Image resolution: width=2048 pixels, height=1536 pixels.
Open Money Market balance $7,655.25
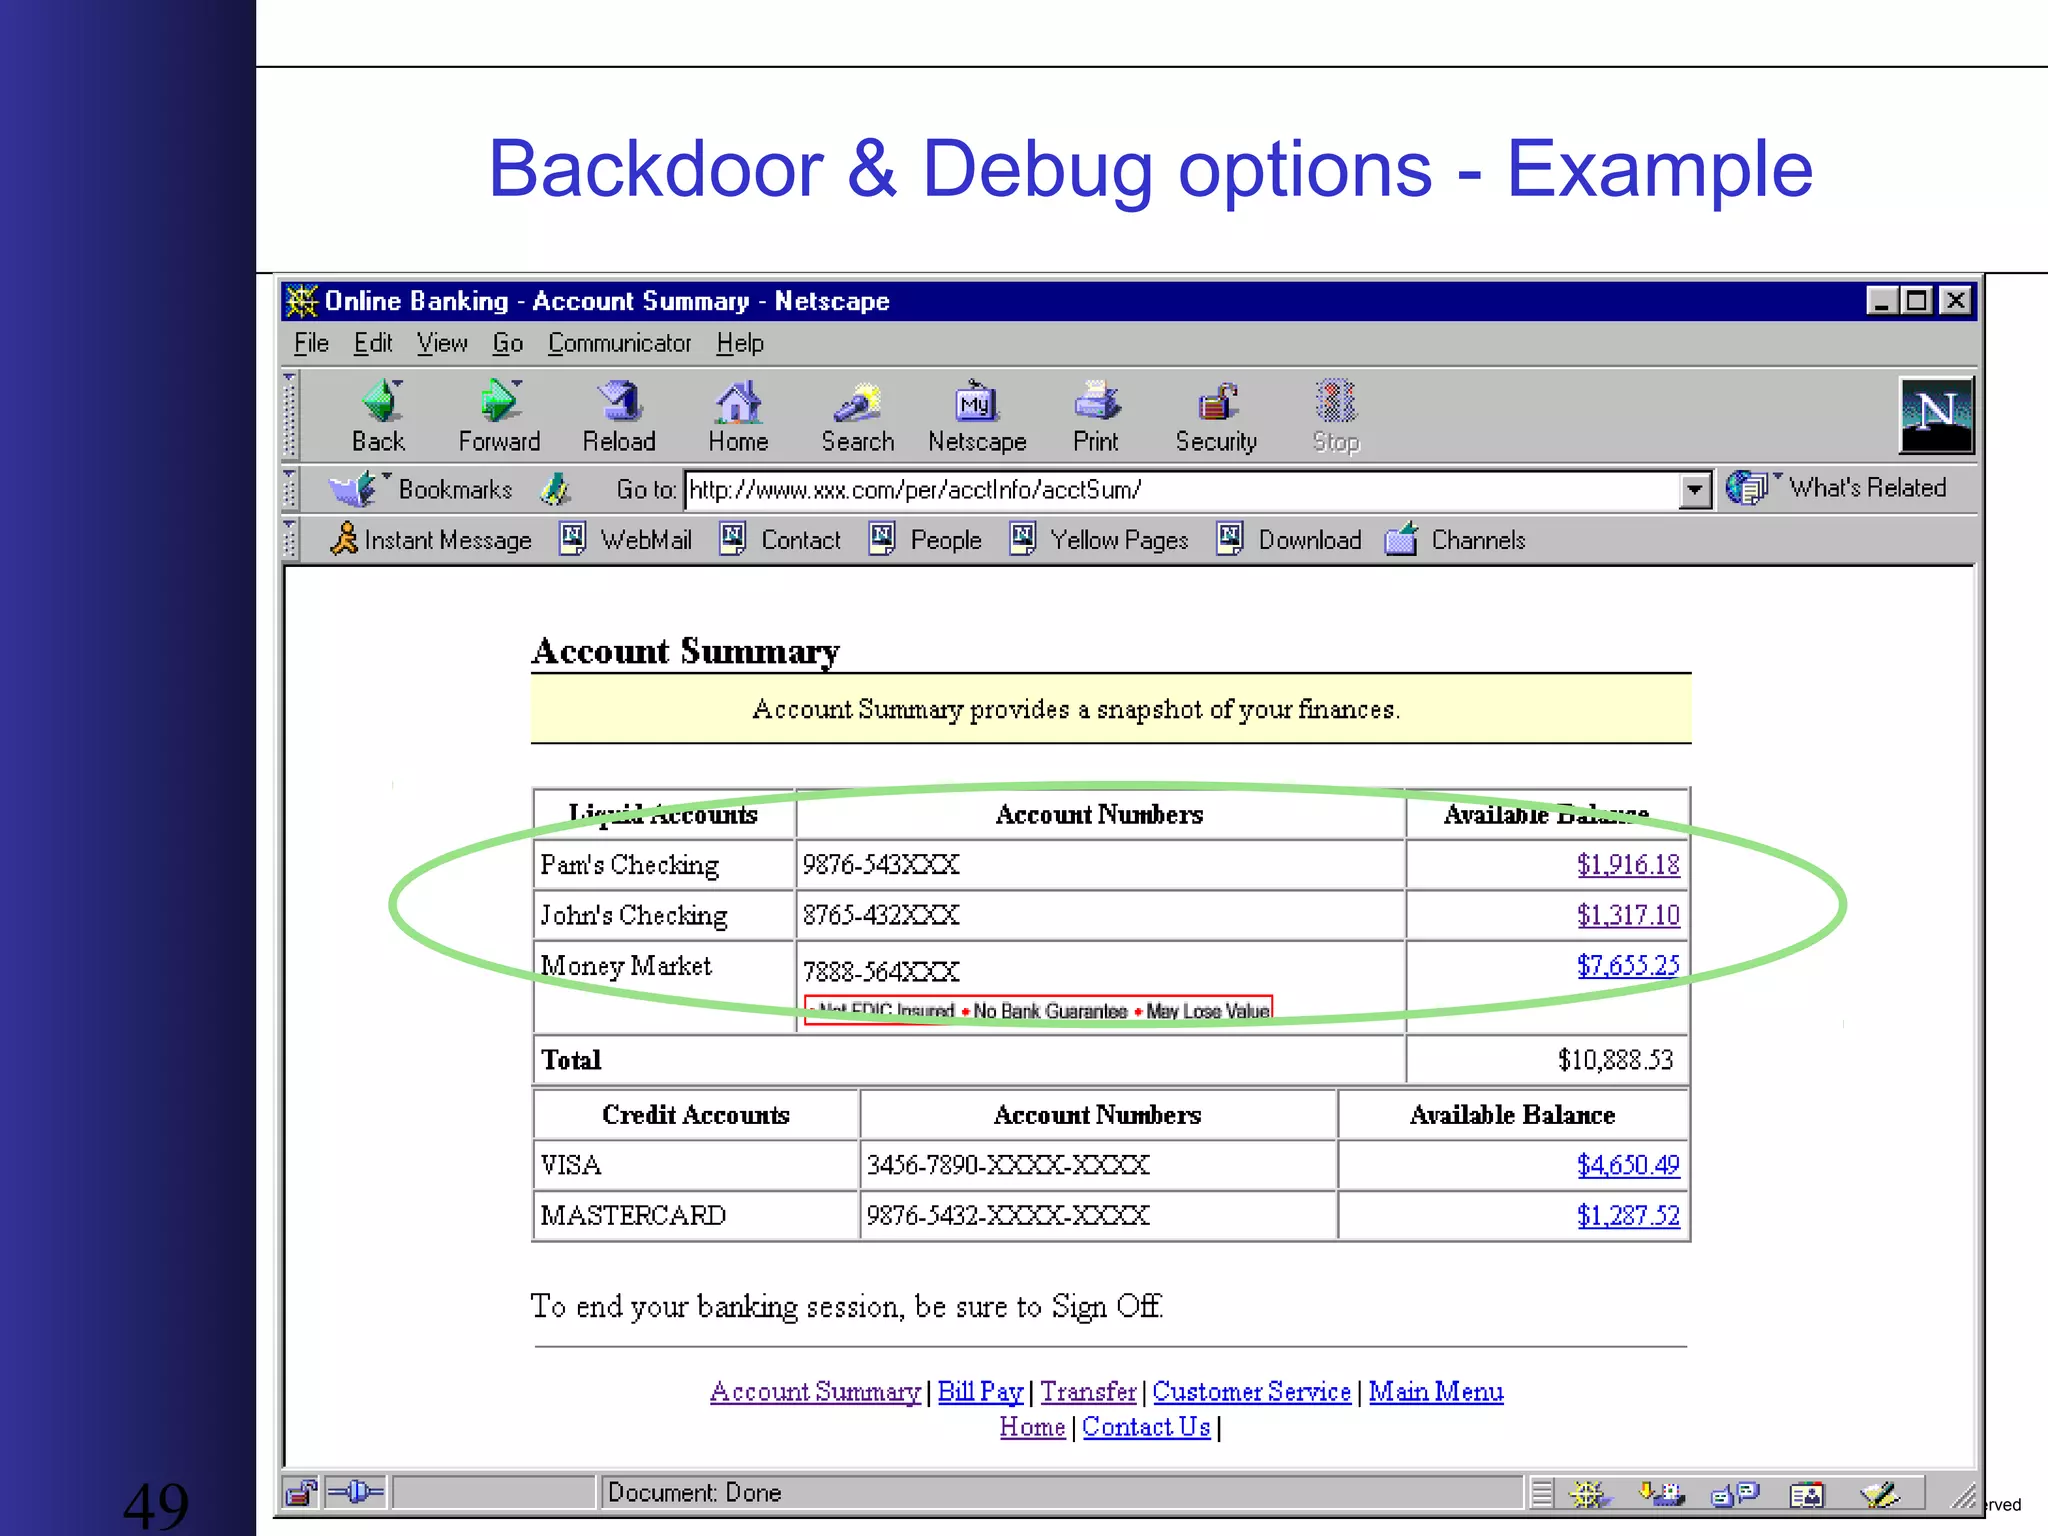pos(1628,965)
